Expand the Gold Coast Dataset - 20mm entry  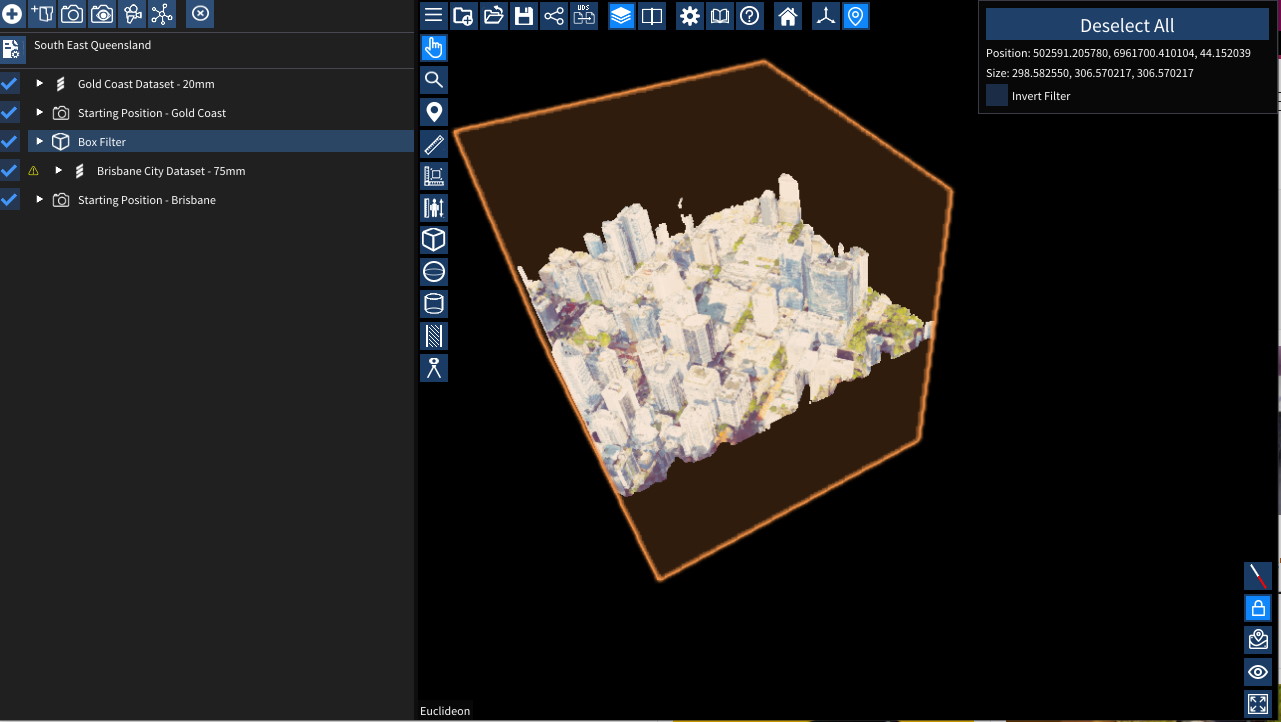39,84
